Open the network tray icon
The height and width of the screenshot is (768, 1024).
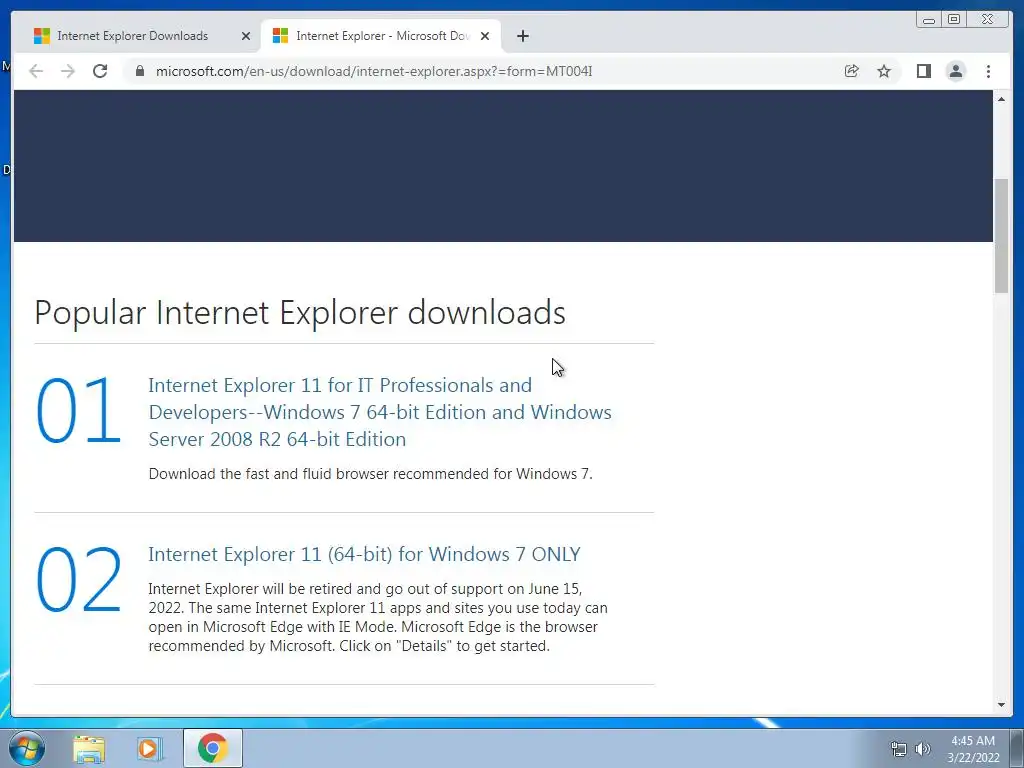tap(899, 749)
